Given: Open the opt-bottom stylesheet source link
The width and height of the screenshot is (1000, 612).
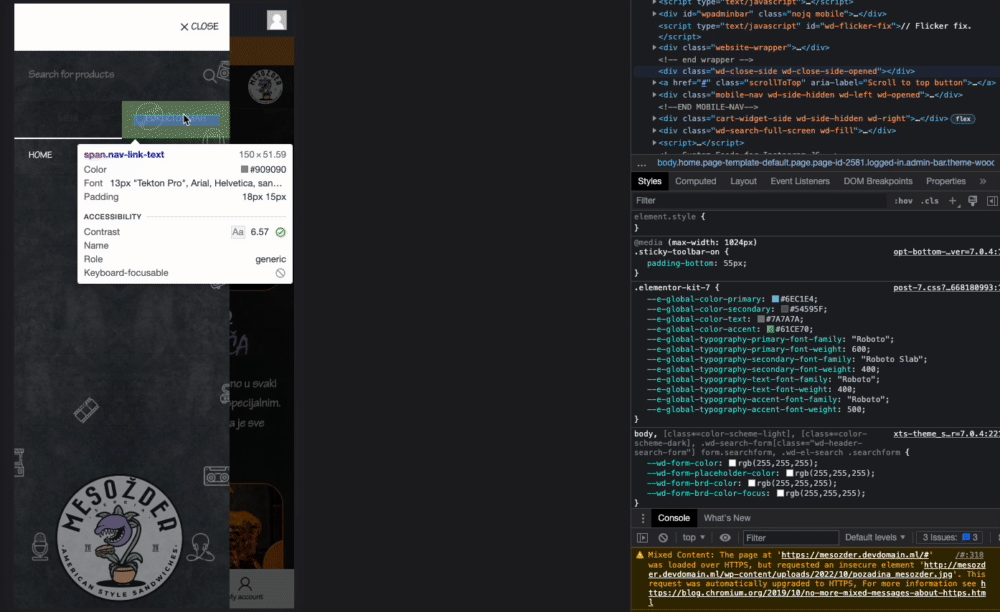Looking at the screenshot, I should [x=946, y=252].
